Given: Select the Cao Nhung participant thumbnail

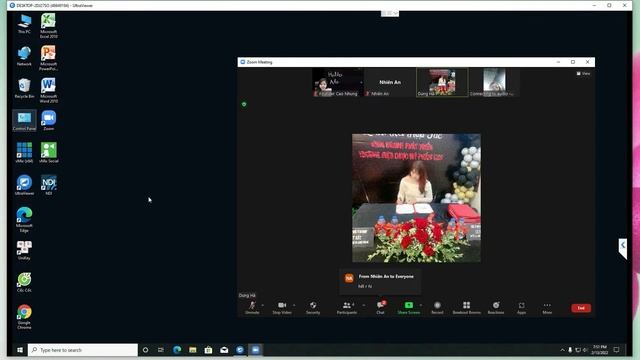Looking at the screenshot, I should click(x=338, y=82).
